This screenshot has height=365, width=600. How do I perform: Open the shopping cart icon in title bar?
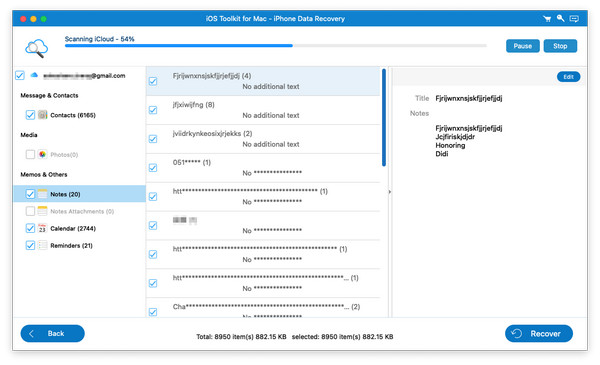coord(547,18)
